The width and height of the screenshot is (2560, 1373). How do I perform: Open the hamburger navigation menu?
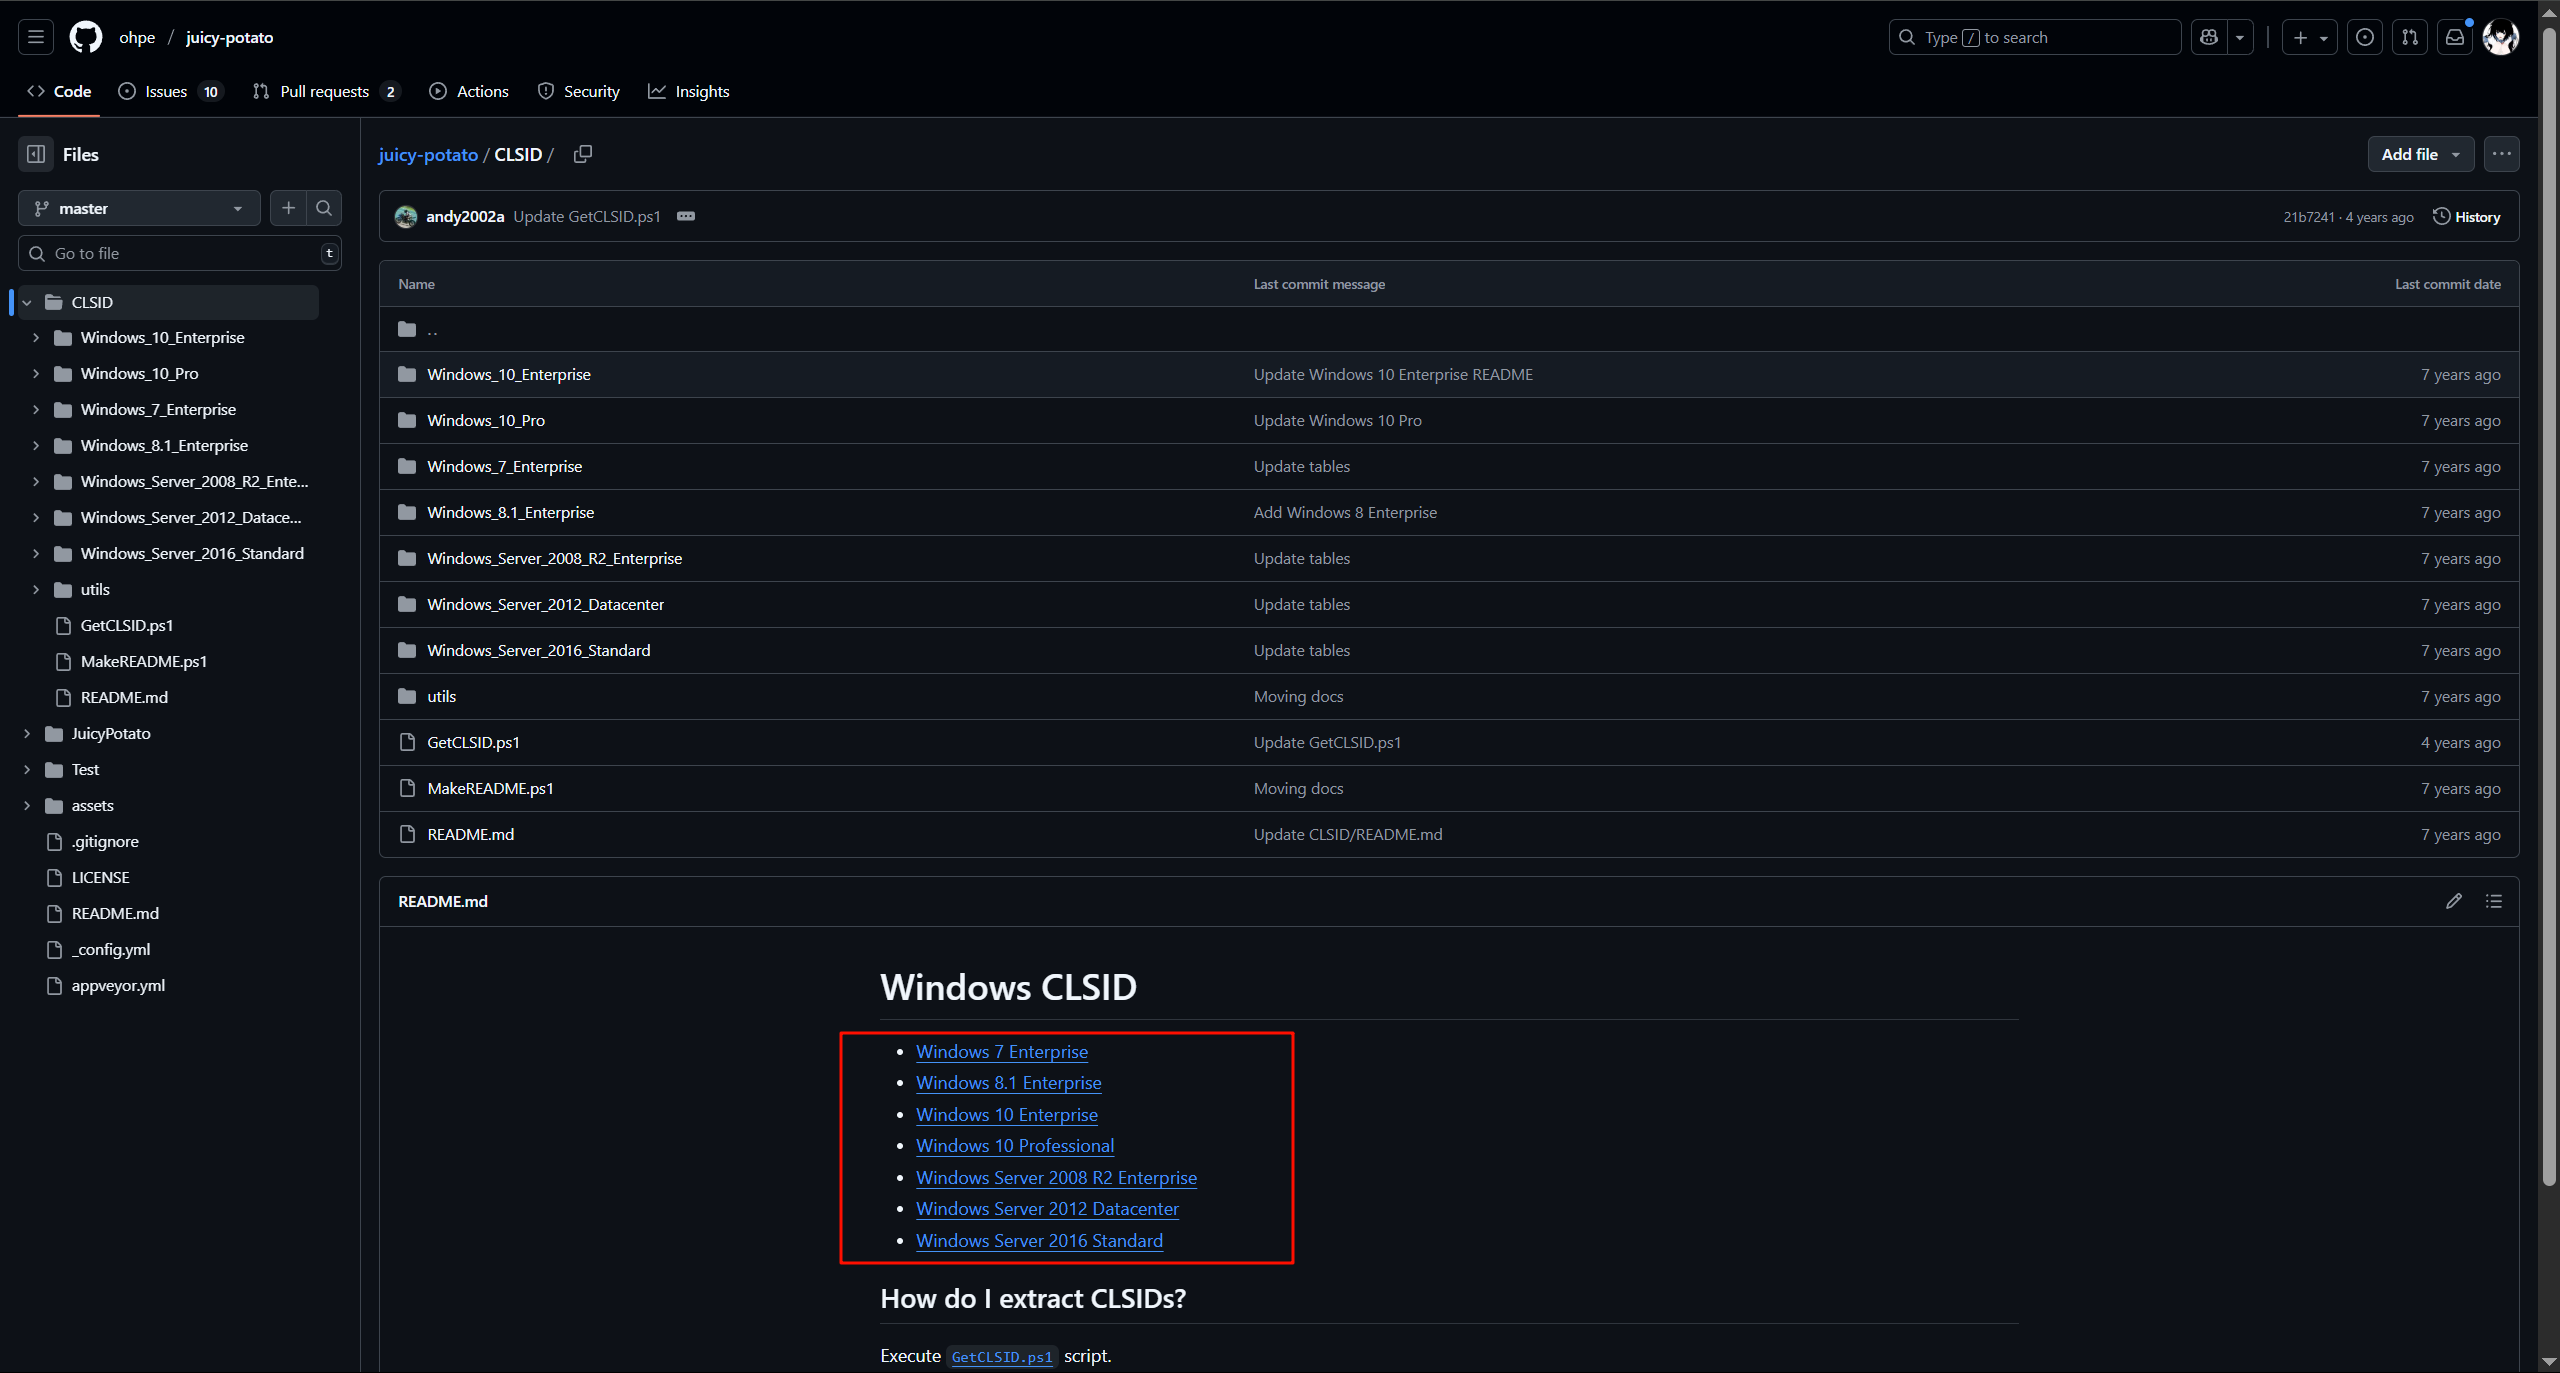pyautogui.click(x=36, y=37)
